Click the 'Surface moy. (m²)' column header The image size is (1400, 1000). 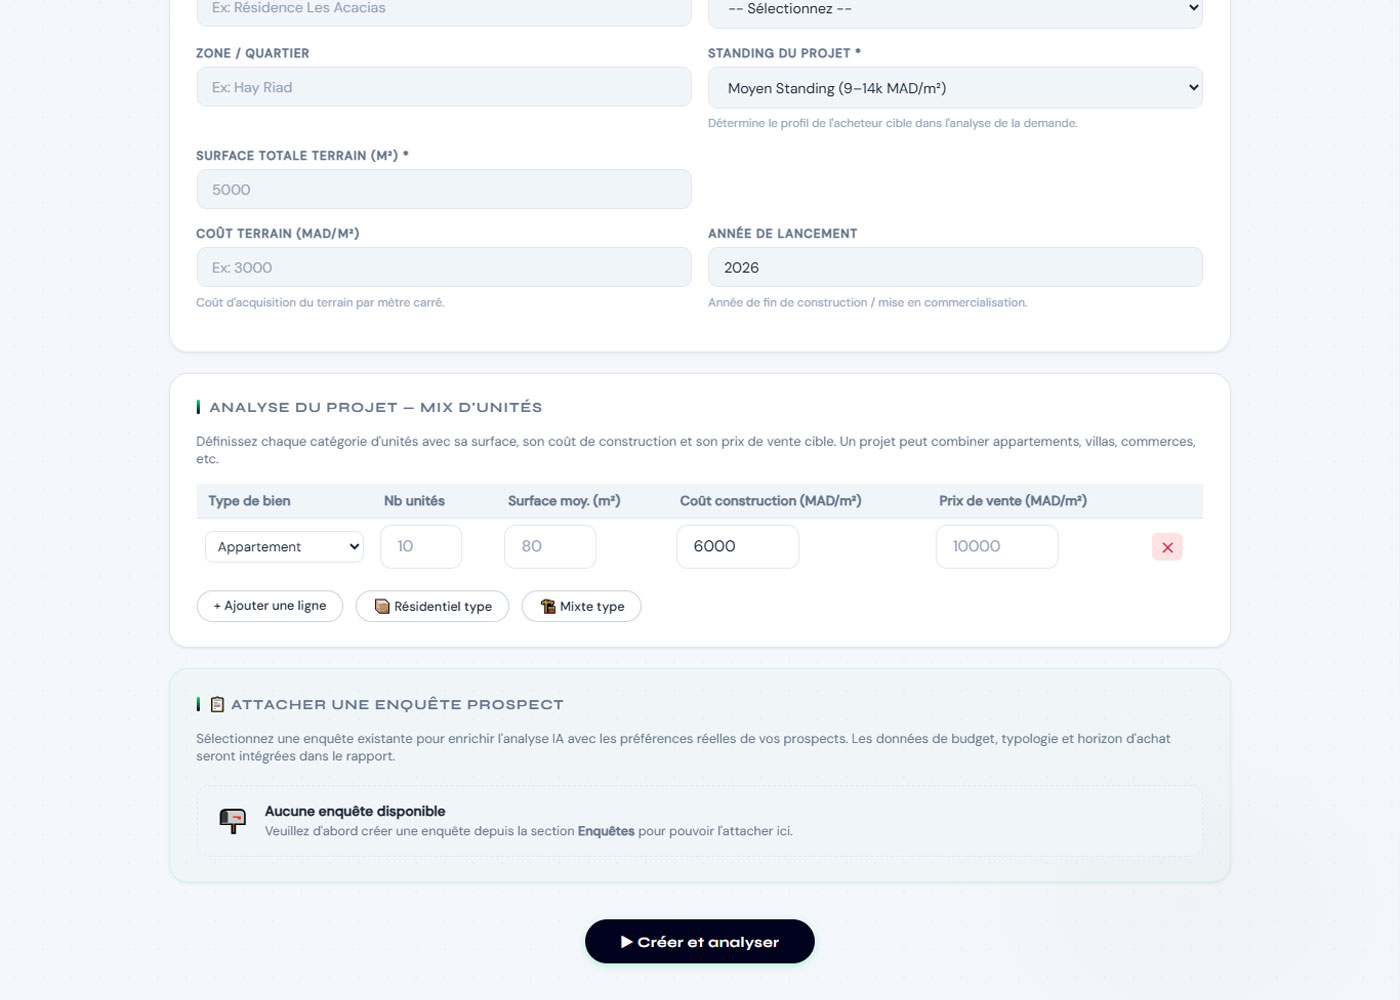(564, 501)
